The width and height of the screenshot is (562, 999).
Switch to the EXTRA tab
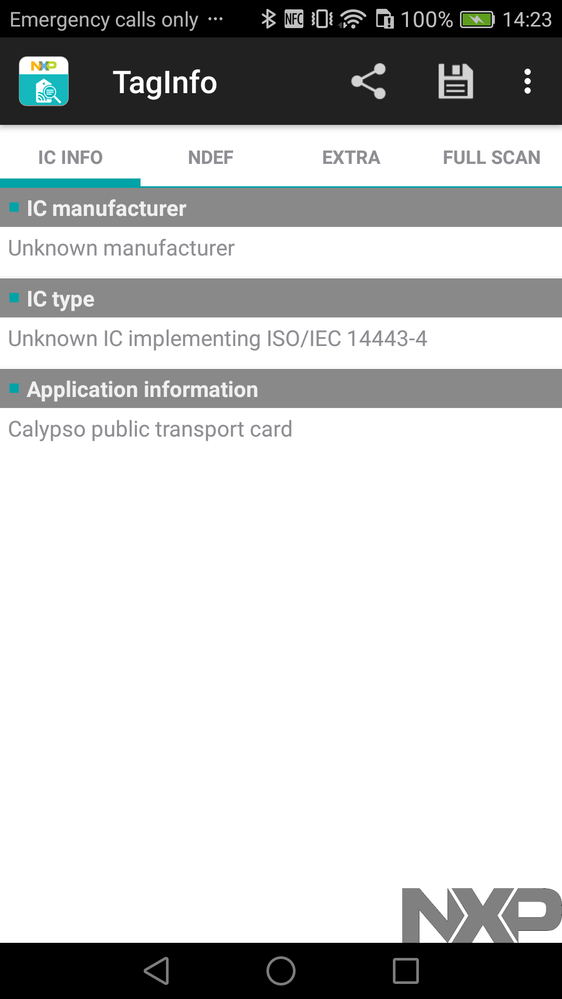pyautogui.click(x=351, y=157)
